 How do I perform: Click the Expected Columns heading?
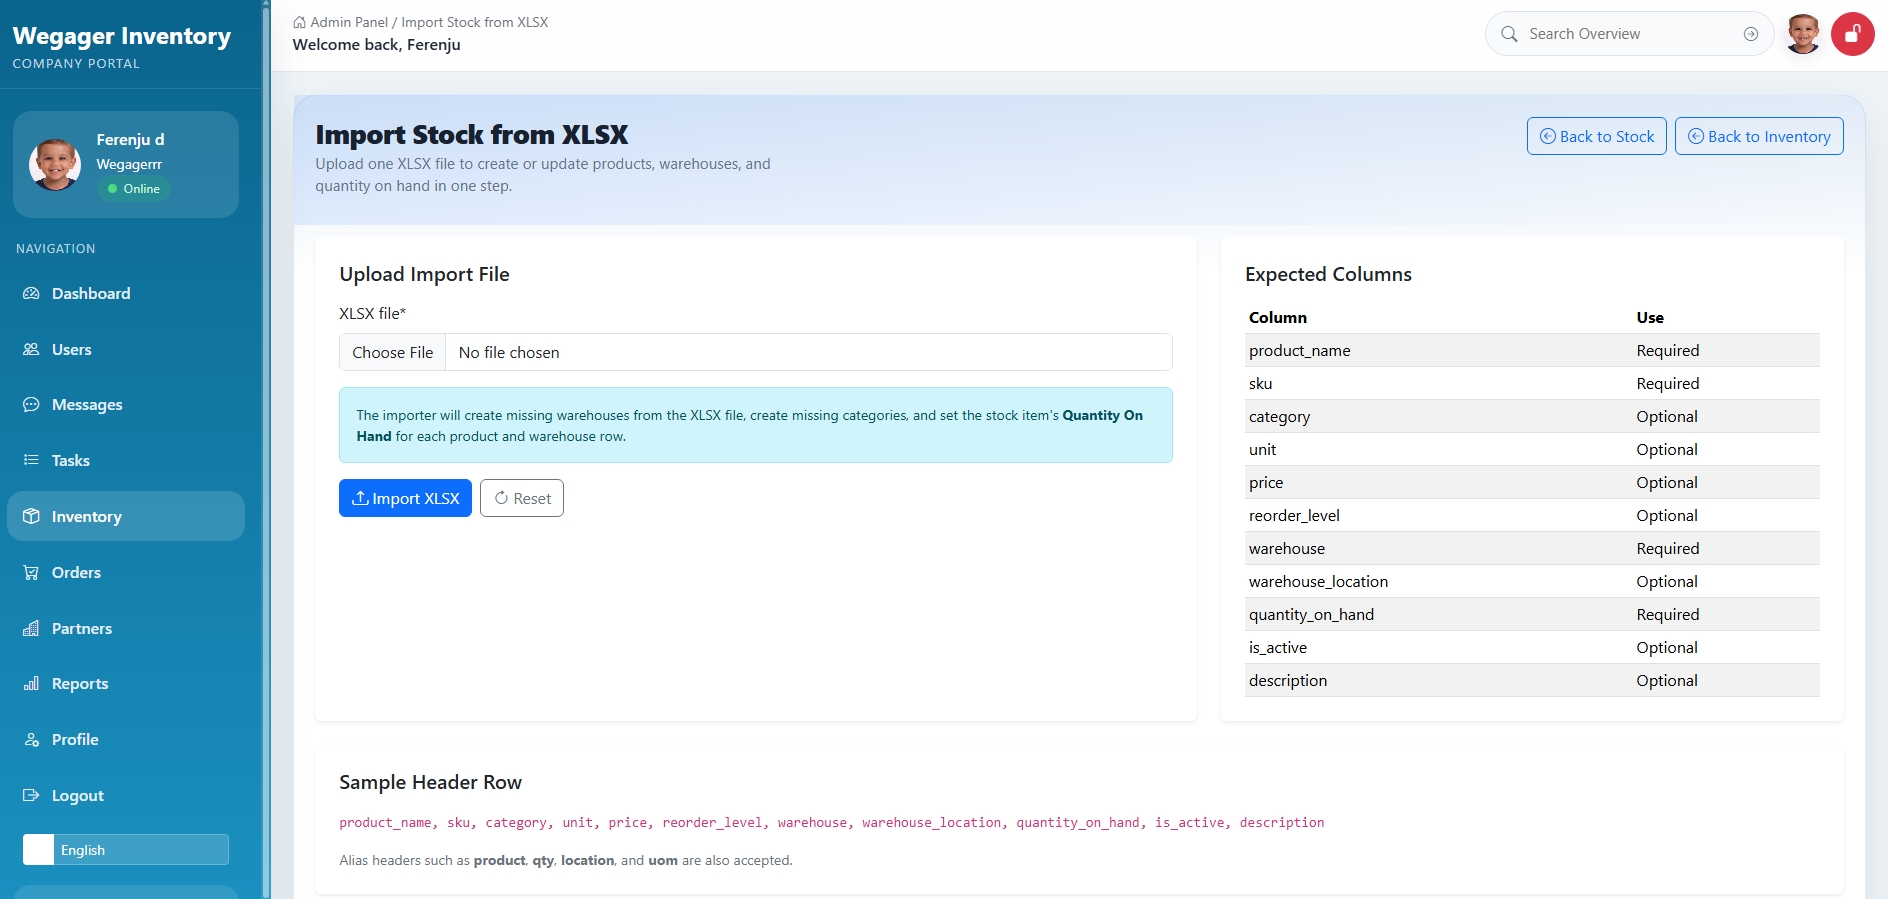[x=1328, y=274]
